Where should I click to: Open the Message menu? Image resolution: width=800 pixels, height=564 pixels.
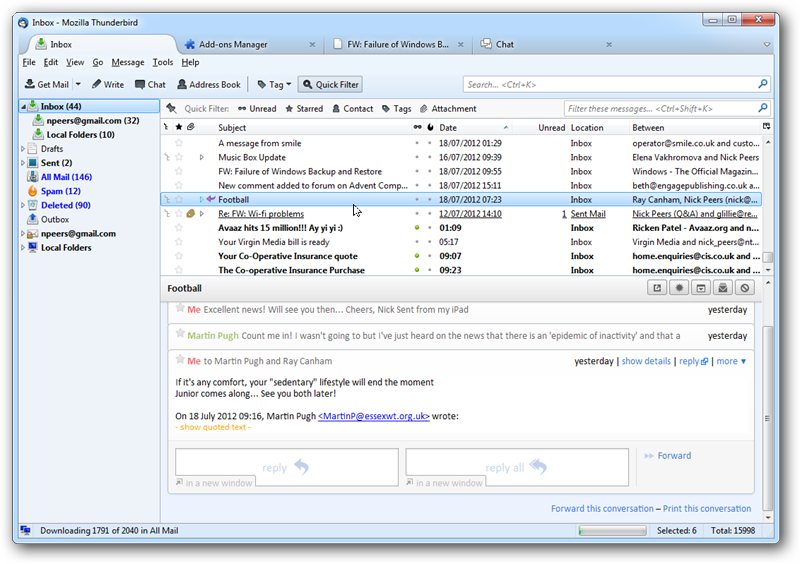(x=128, y=62)
